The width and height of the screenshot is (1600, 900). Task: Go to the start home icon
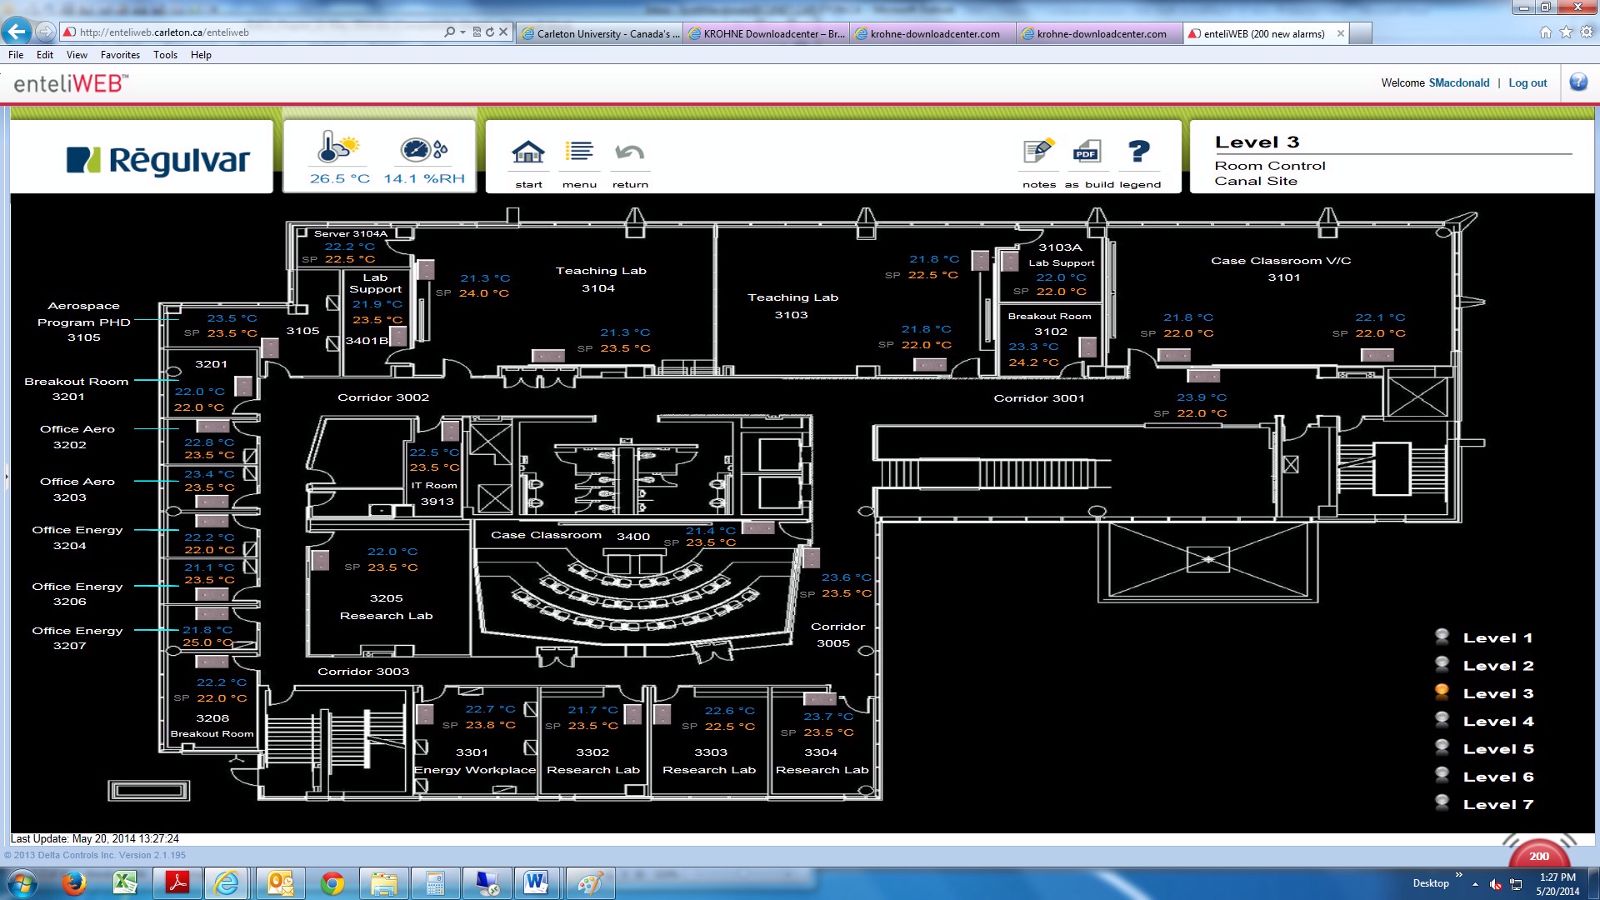(x=528, y=152)
